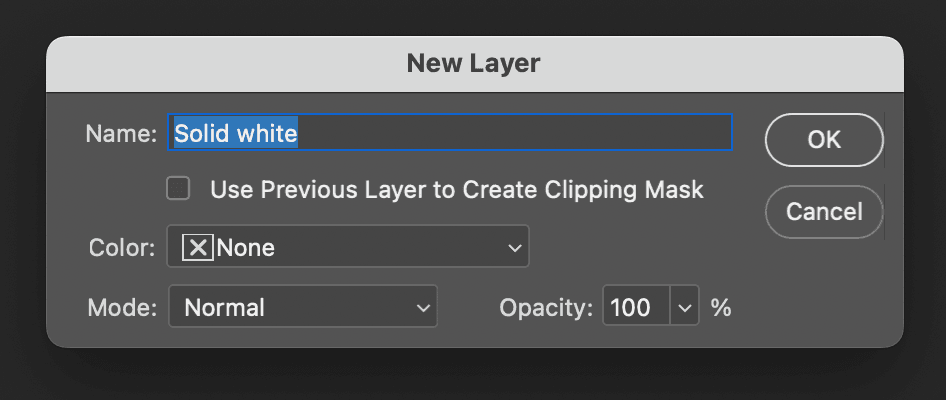Click the Opacity value field showing 100
Screen dimensions: 946x400
[x=636, y=308]
